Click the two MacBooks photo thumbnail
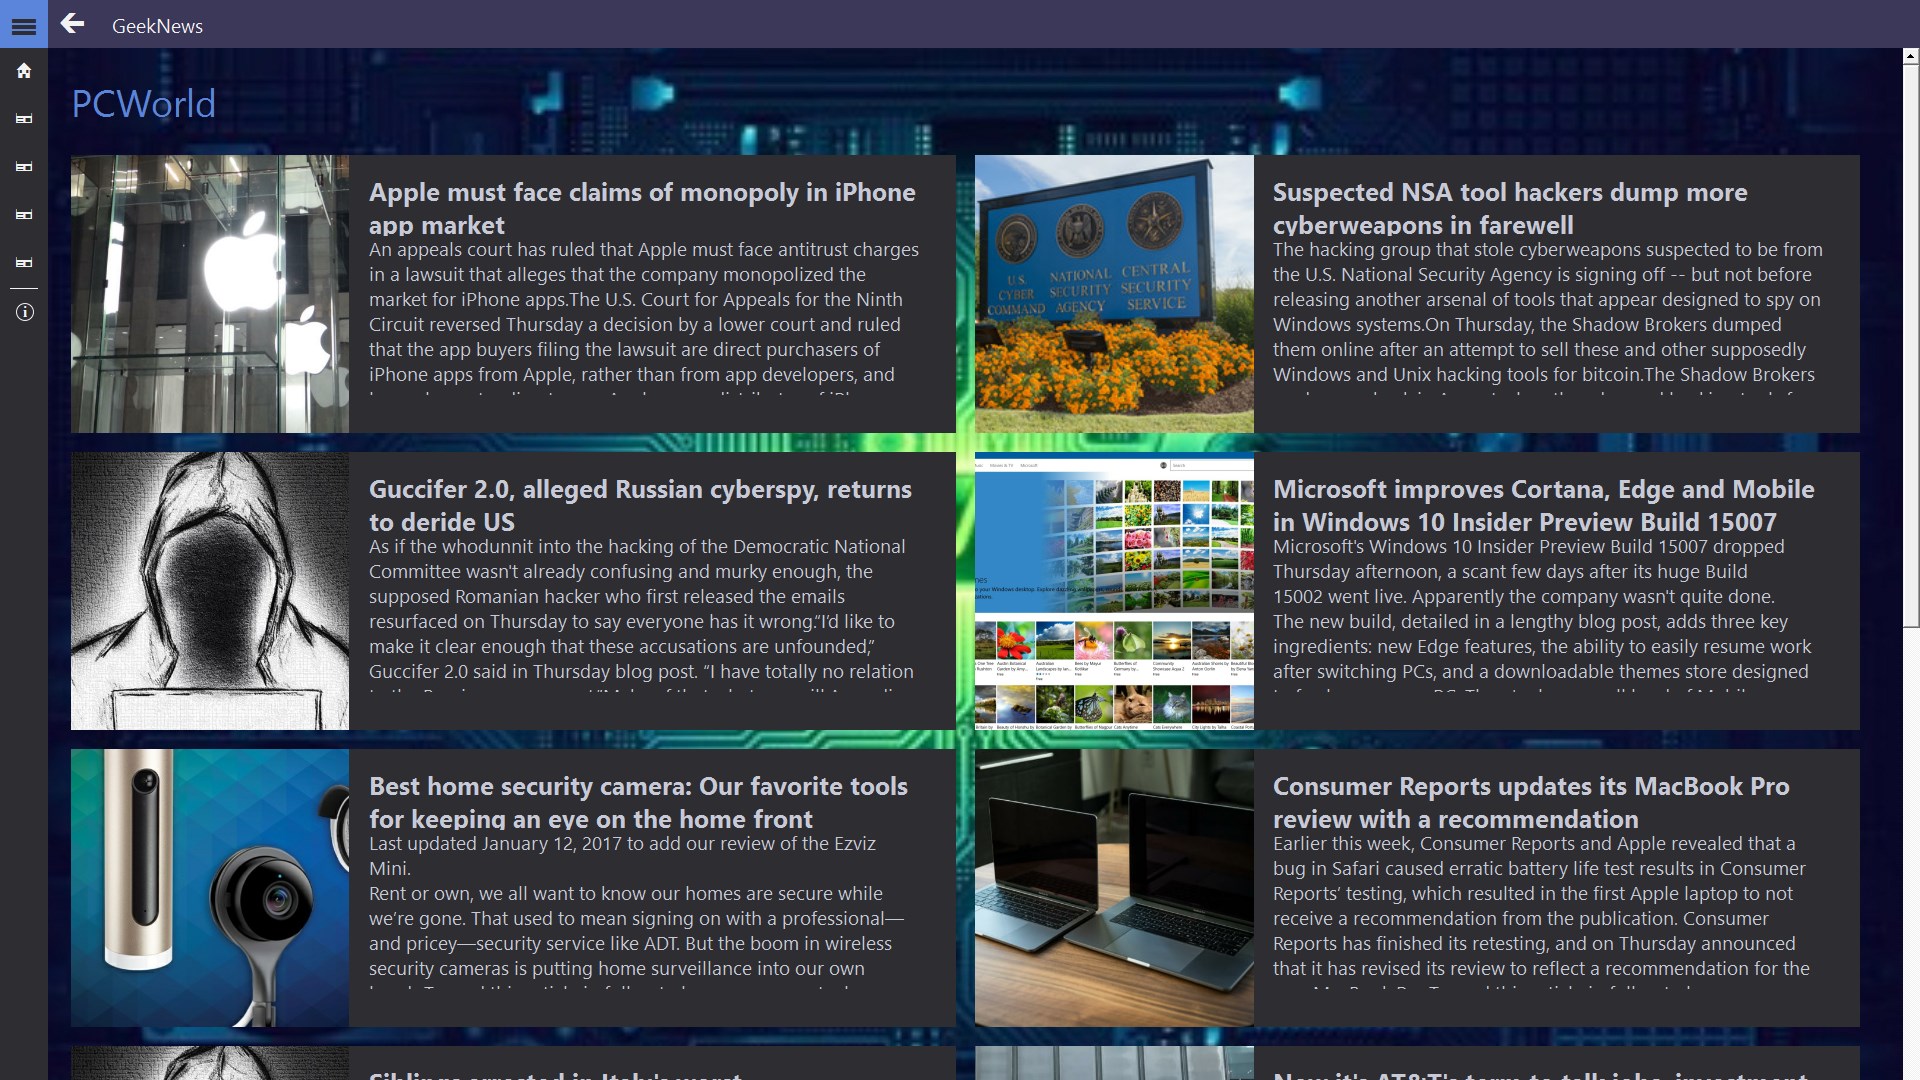This screenshot has height=1080, width=1920. [x=1114, y=888]
